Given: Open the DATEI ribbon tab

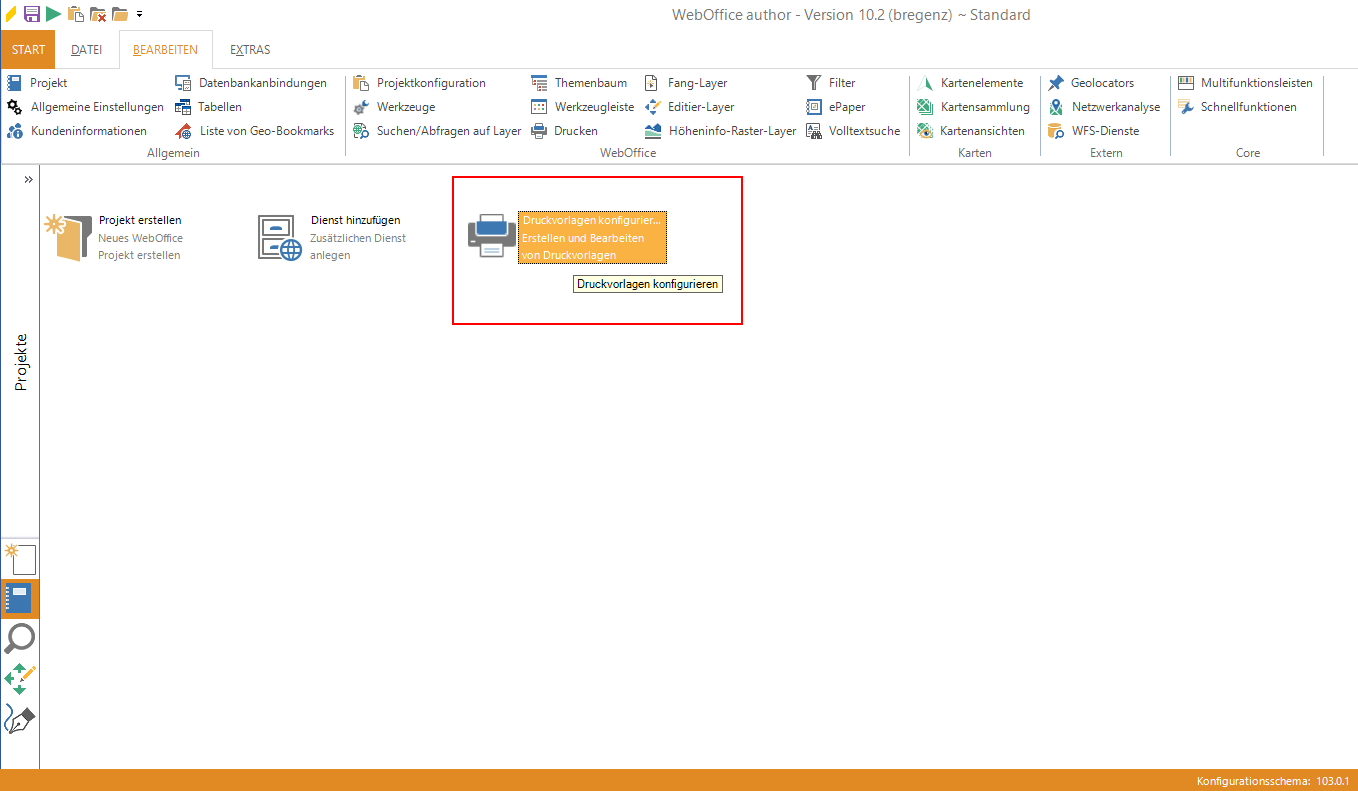Looking at the screenshot, I should (87, 50).
